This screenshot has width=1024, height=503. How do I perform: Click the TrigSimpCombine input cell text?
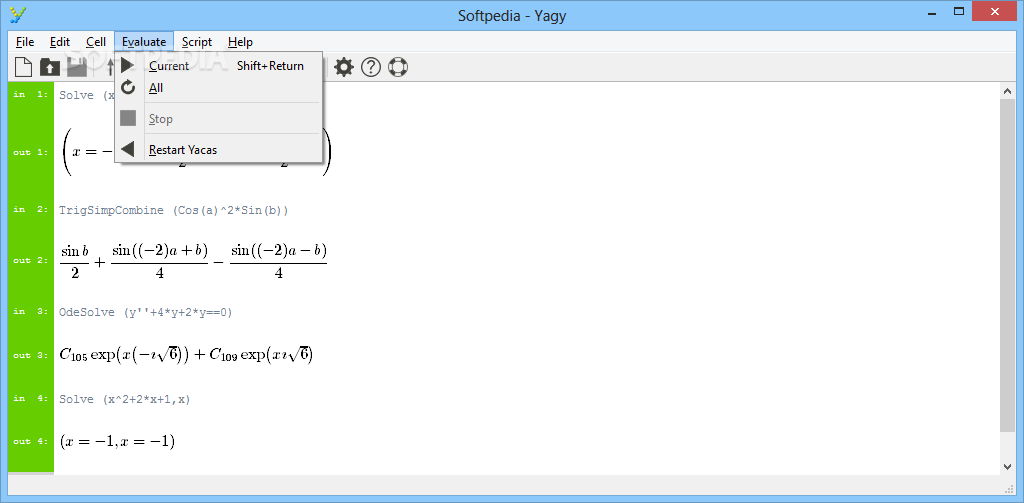(174, 210)
